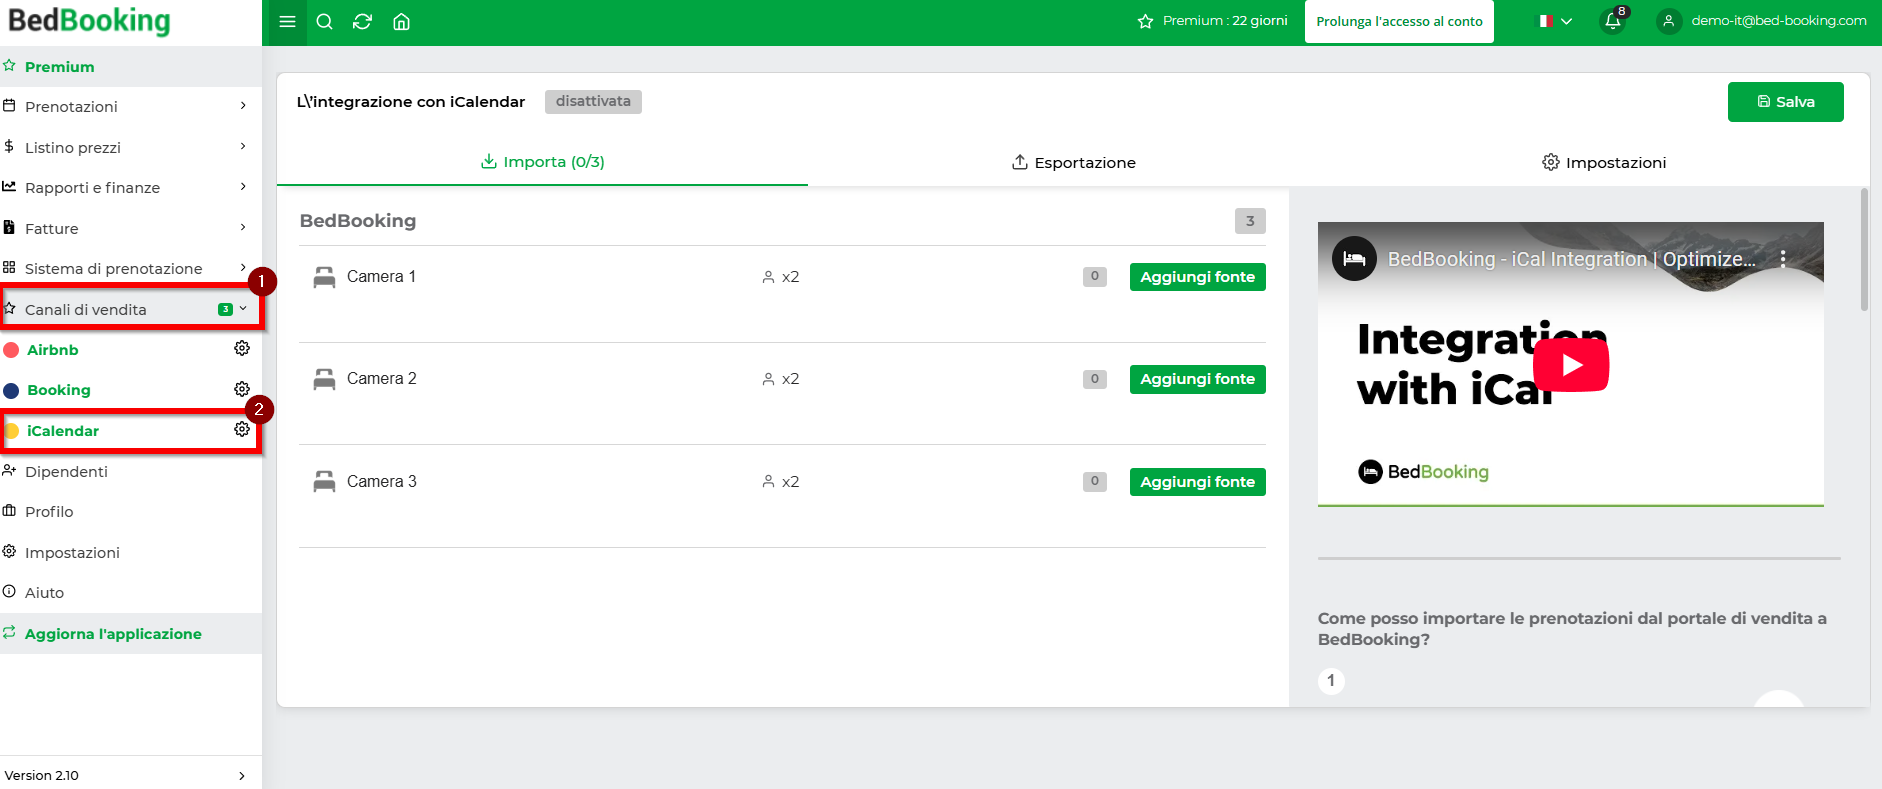This screenshot has width=1882, height=789.
Task: Open Booking settings gear icon
Action: 242,389
